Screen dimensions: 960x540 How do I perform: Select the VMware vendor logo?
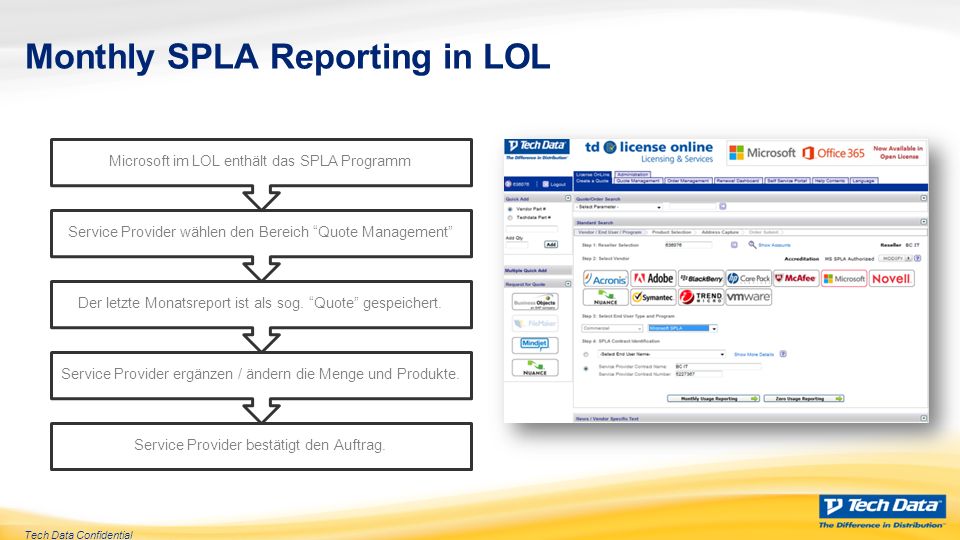point(748,297)
